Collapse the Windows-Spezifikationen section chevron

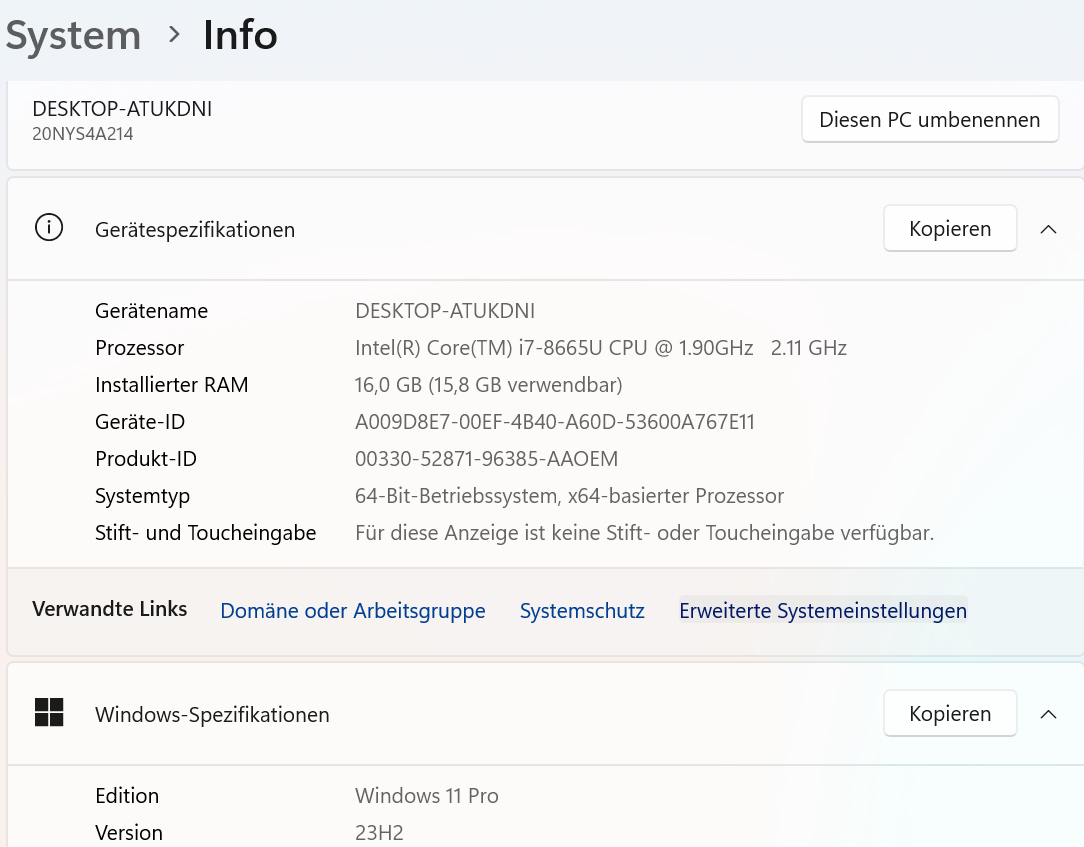(x=1048, y=714)
